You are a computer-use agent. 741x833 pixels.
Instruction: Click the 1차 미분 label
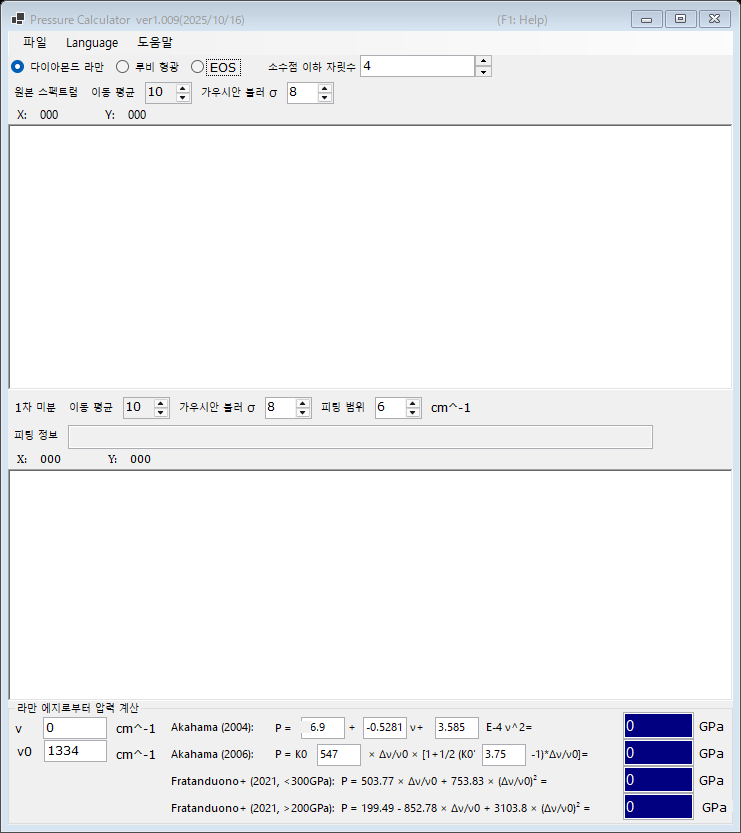pyautogui.click(x=35, y=407)
